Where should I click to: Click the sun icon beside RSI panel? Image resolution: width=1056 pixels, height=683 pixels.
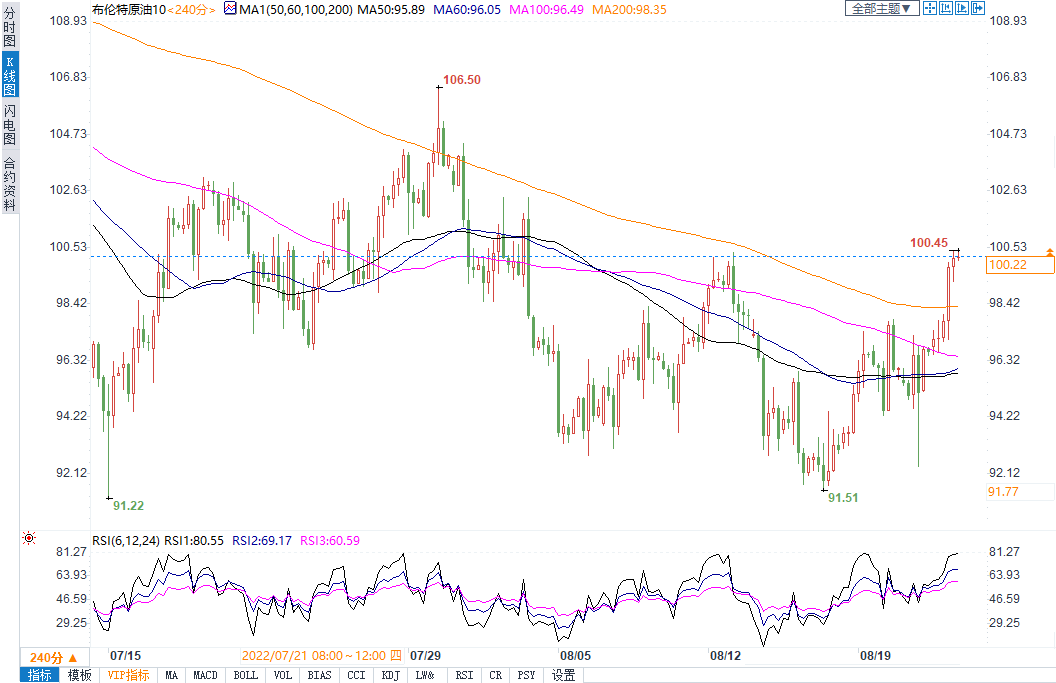click(29, 538)
